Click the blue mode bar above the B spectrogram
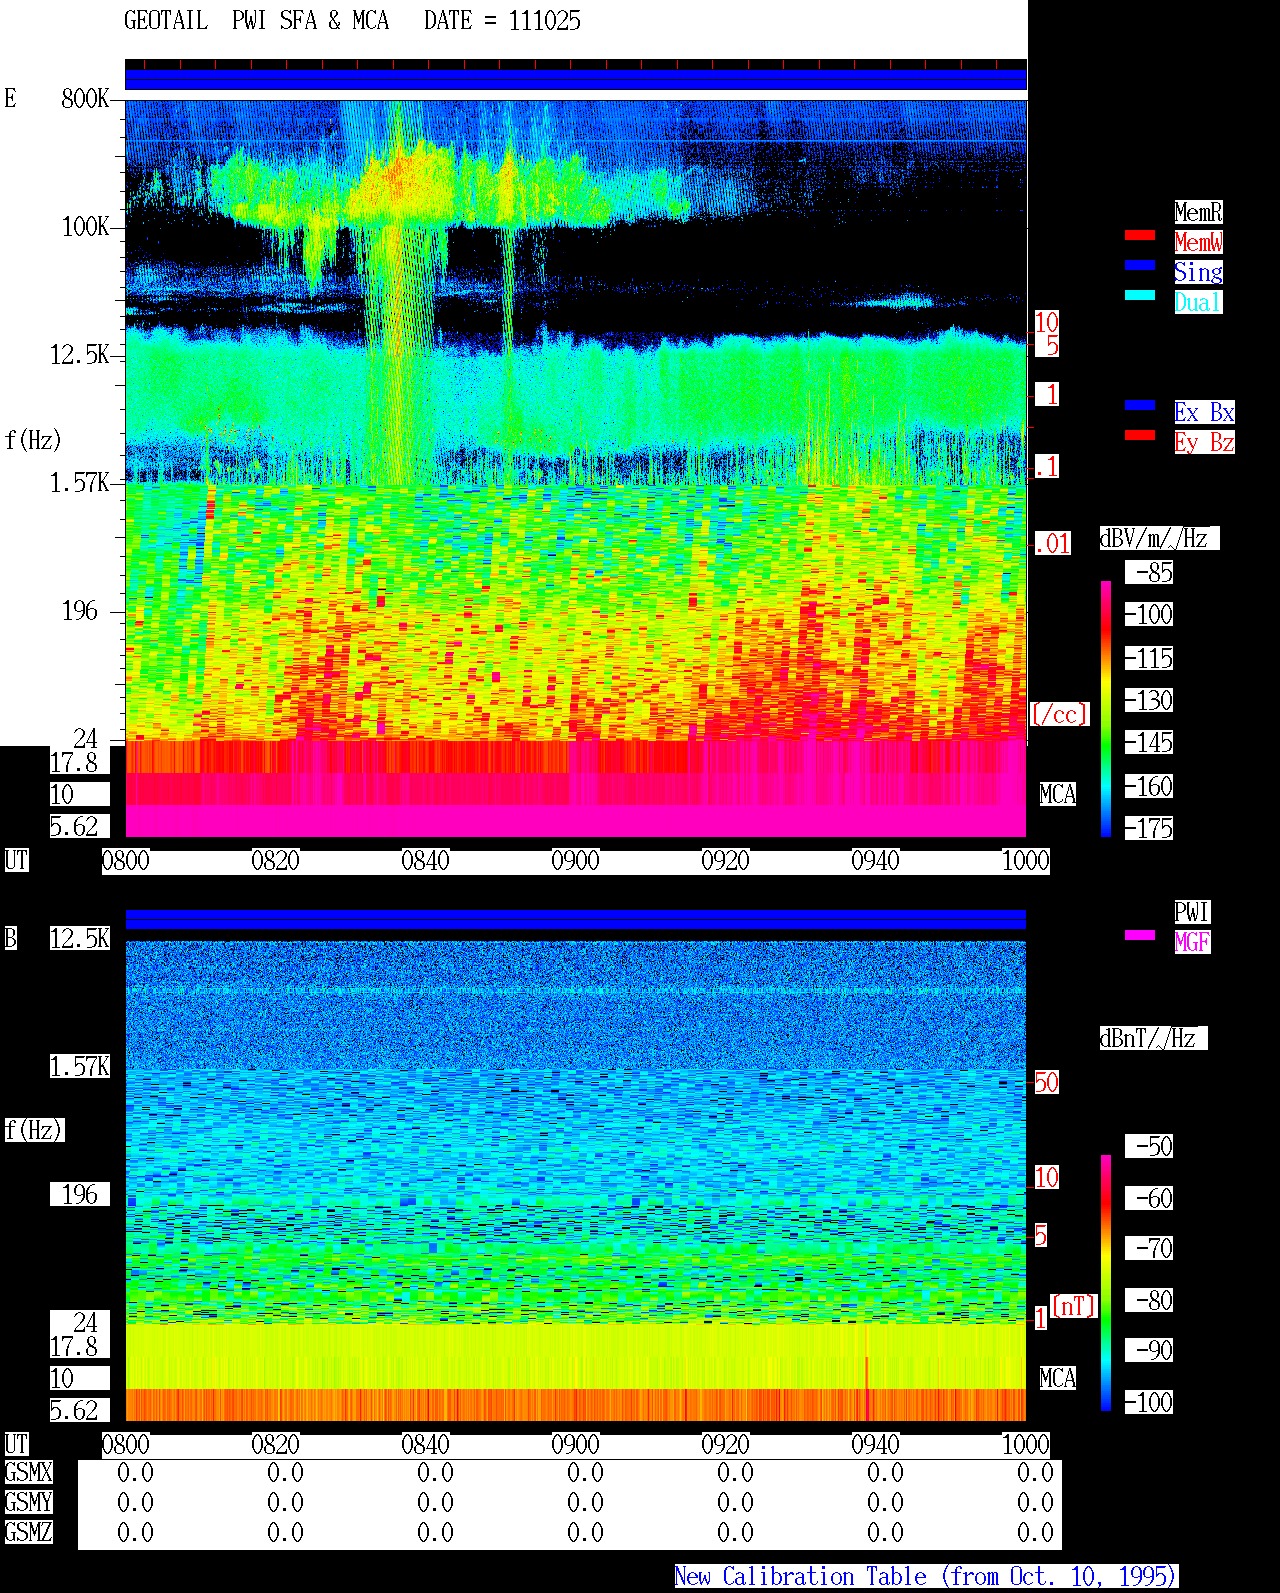 click(x=576, y=919)
